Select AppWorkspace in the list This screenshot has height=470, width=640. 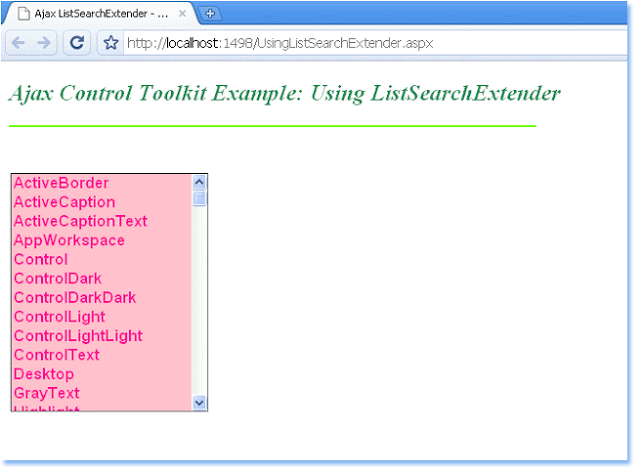(x=102, y=240)
